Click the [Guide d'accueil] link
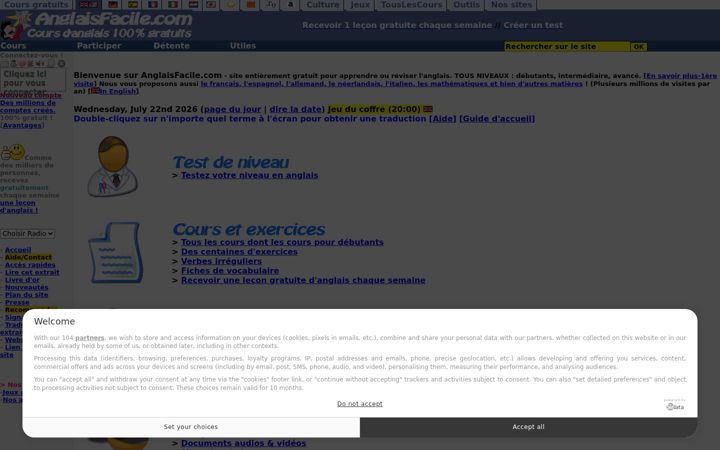Screen dimensions: 720x450 click(497, 119)
